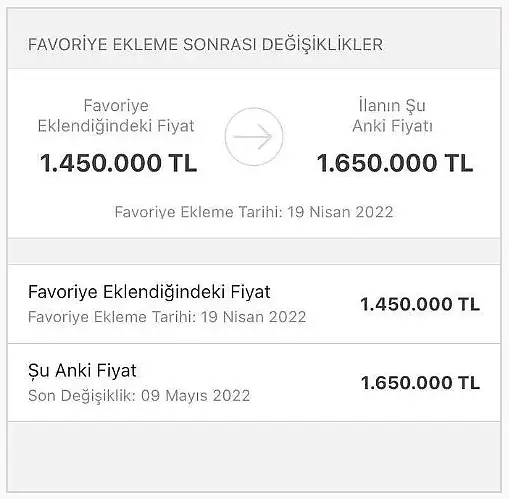The image size is (509, 499).
Task: Click the gray separator band between sections
Action: (254, 251)
